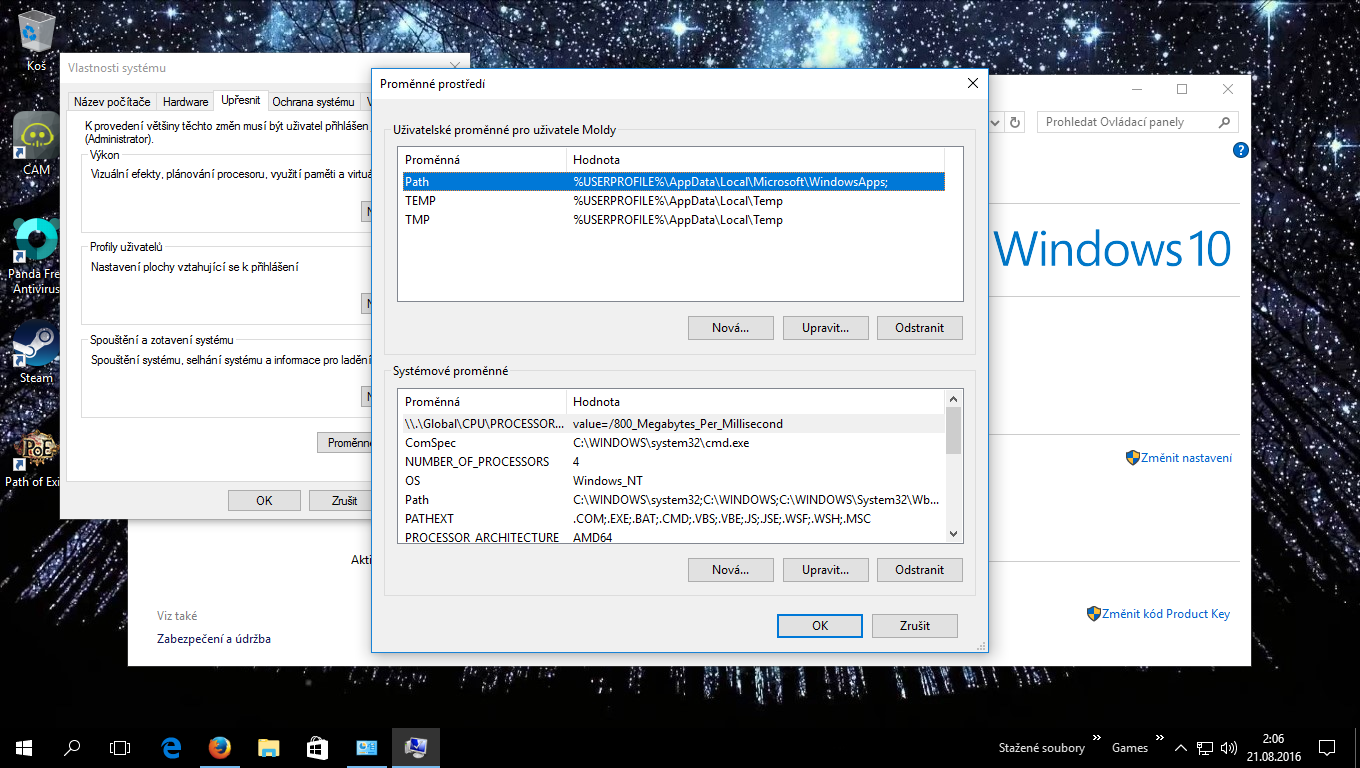Click the blue help question mark icon
The image size is (1360, 768).
point(1241,151)
